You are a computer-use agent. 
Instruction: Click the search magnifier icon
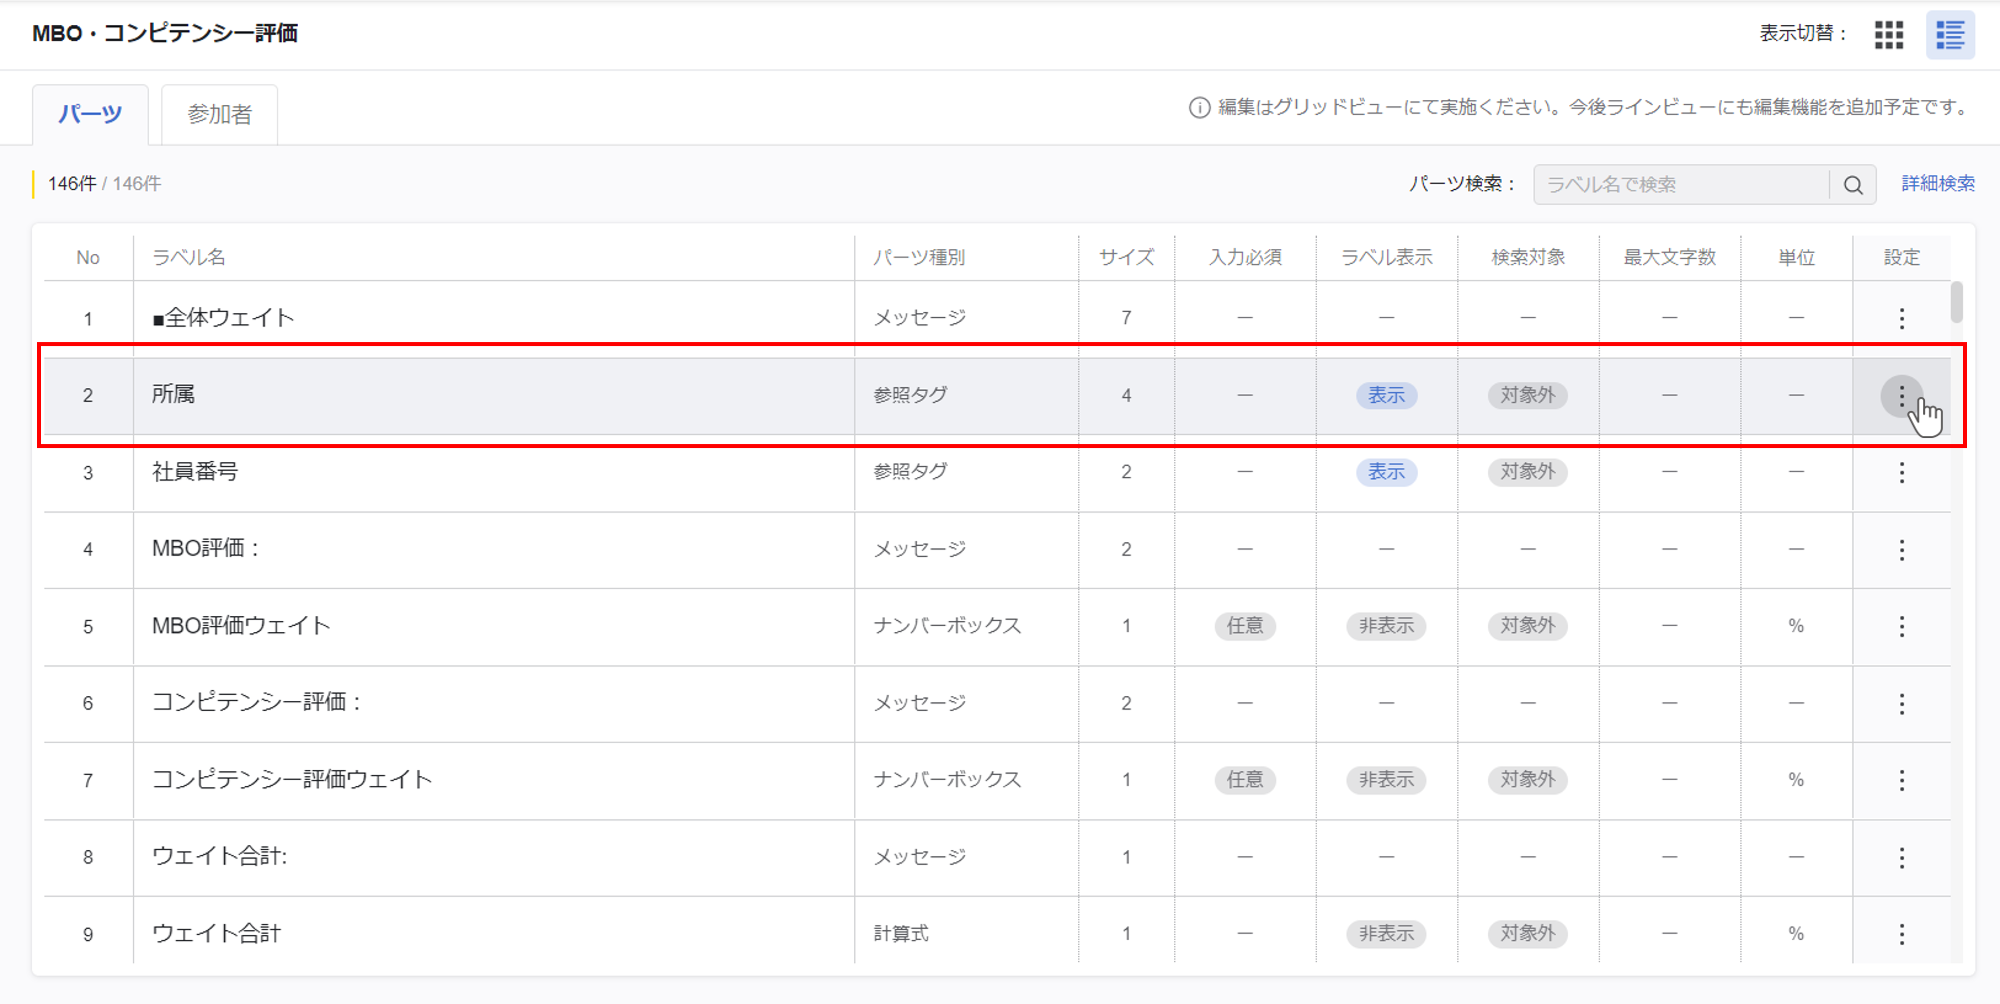1852,185
